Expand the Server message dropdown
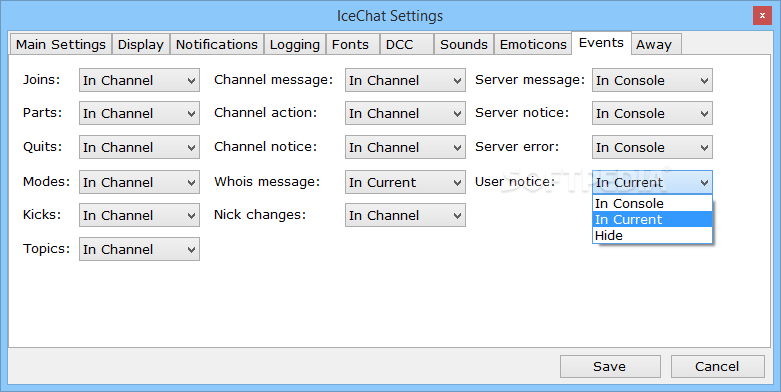The image size is (781, 392). (652, 80)
